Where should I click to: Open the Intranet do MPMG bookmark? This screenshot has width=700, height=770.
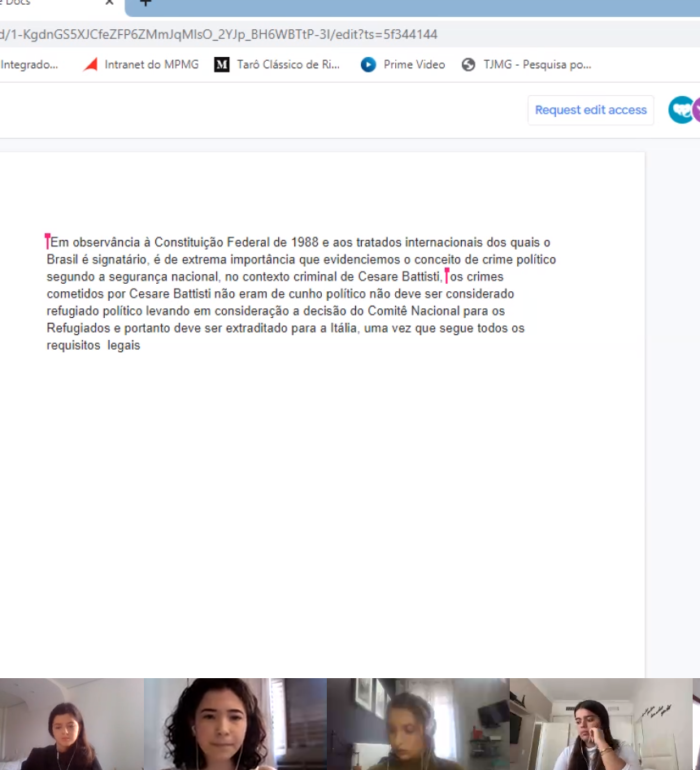pyautogui.click(x=141, y=65)
